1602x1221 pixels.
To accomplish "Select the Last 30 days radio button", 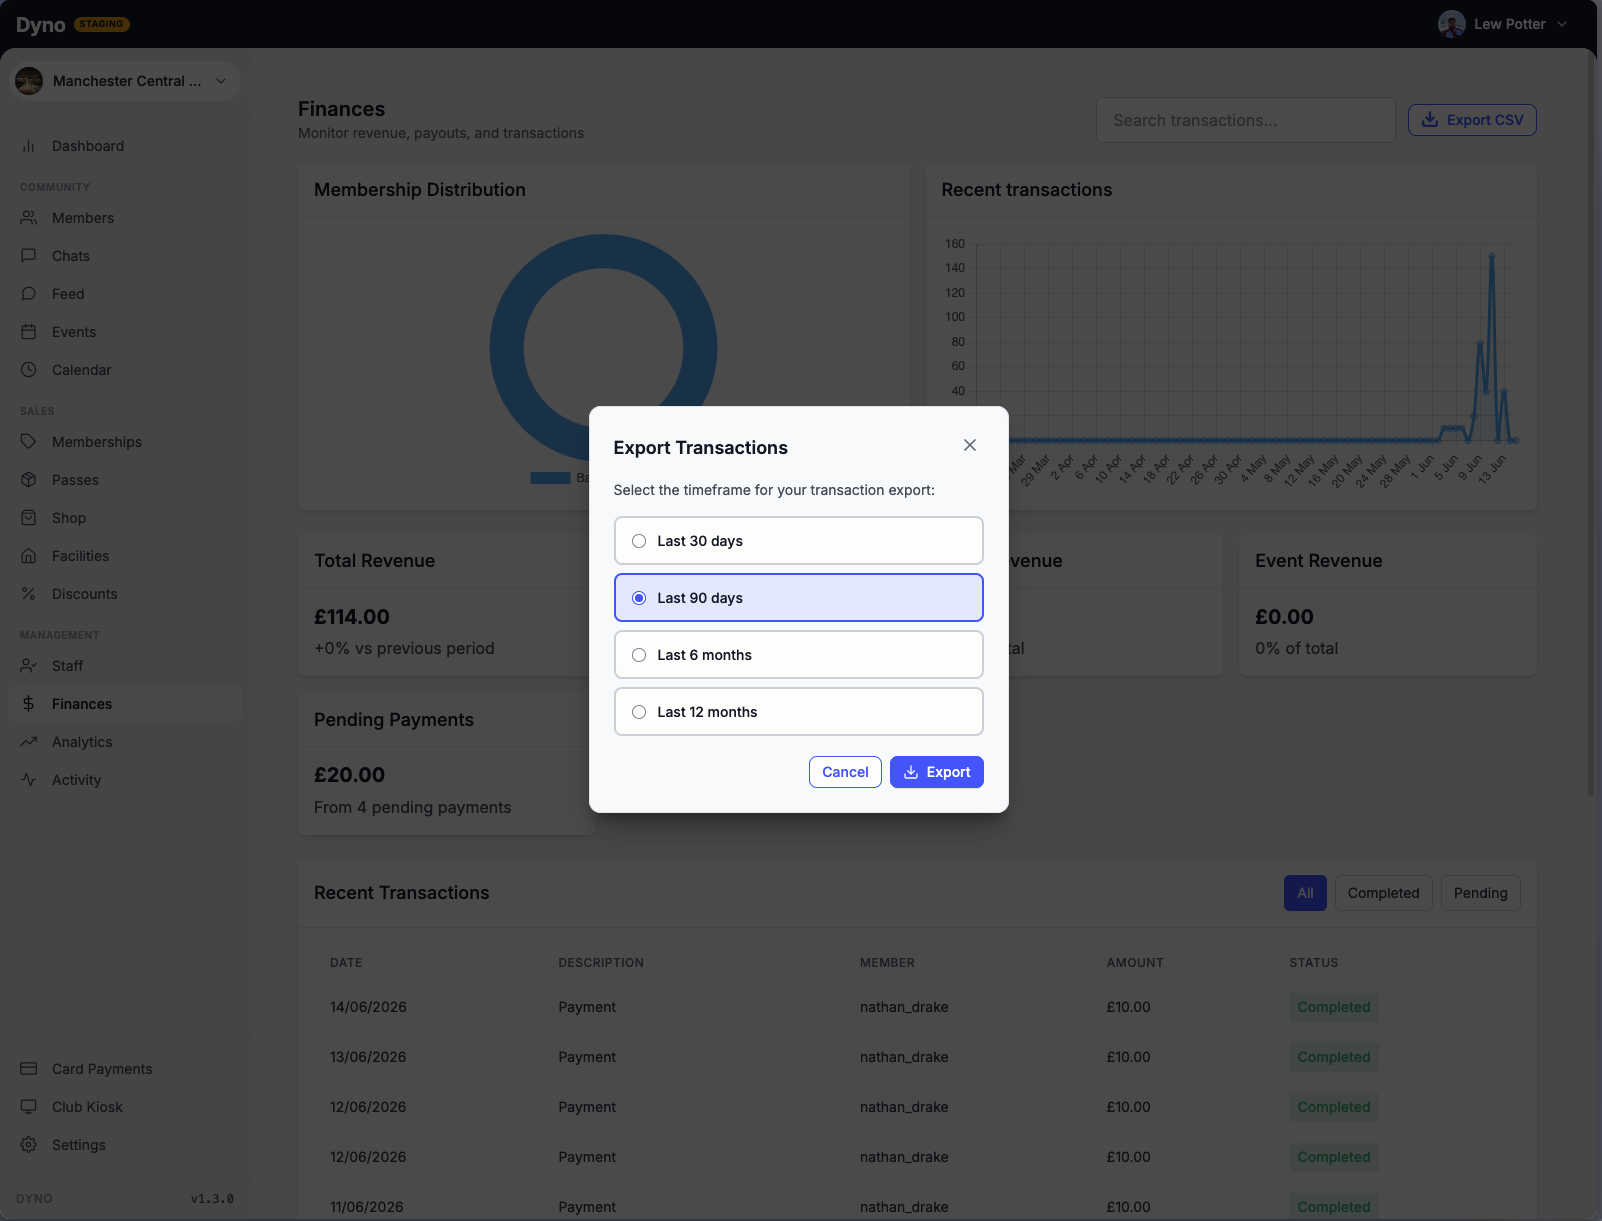I will (x=639, y=541).
